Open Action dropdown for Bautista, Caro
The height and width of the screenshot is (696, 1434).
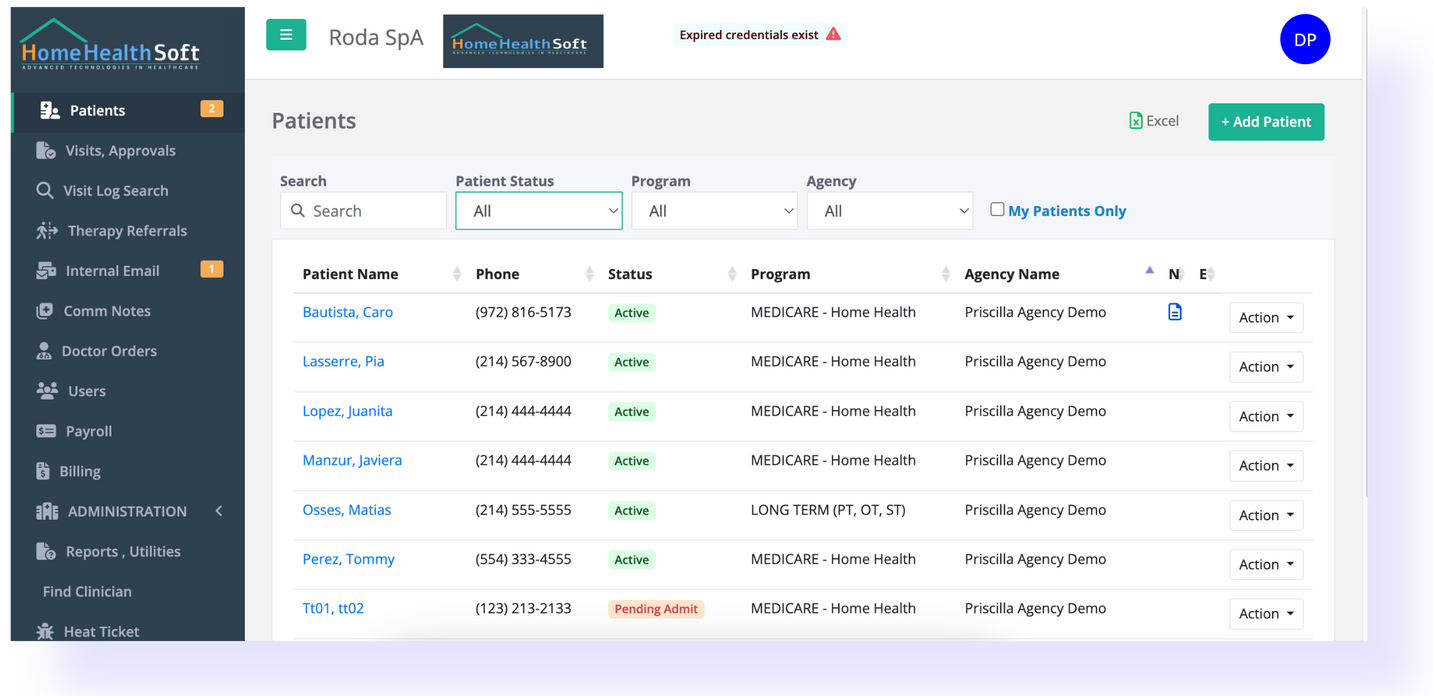coord(1266,318)
